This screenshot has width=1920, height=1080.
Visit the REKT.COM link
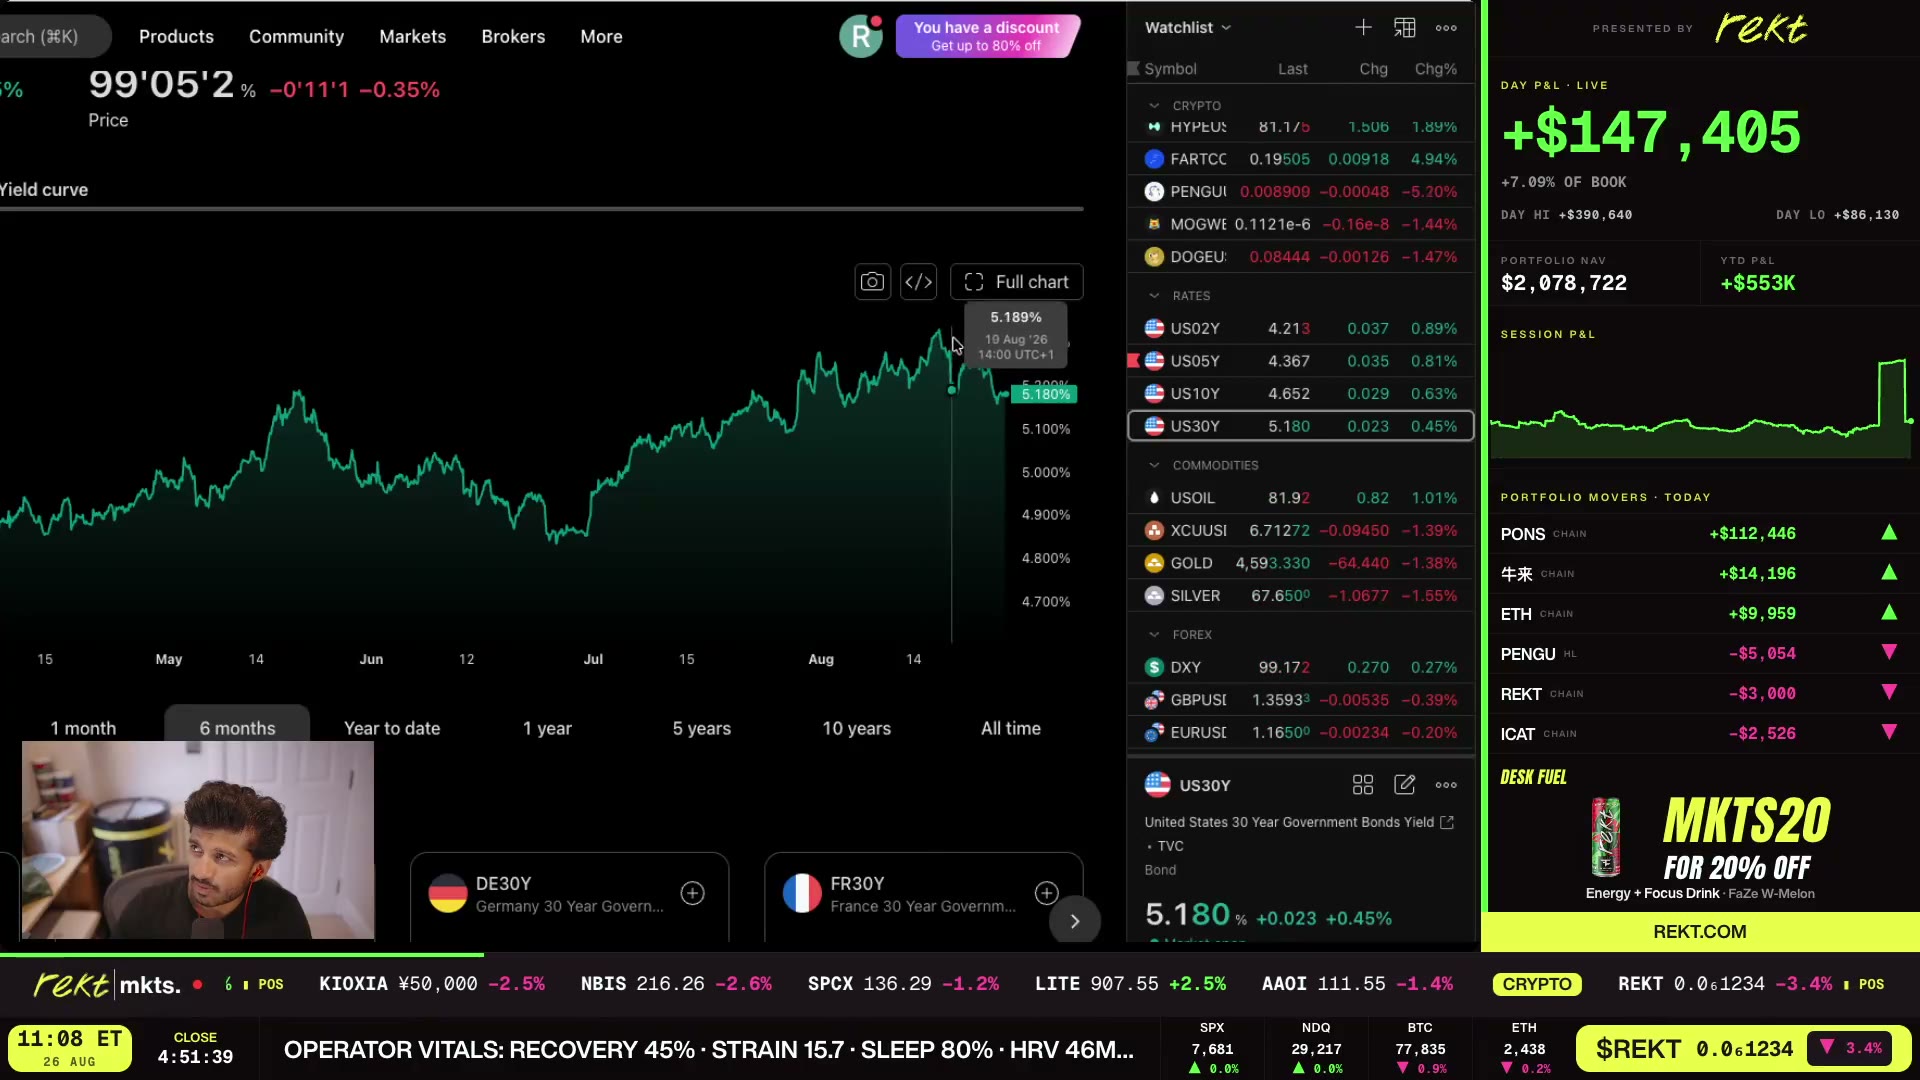(1699, 931)
